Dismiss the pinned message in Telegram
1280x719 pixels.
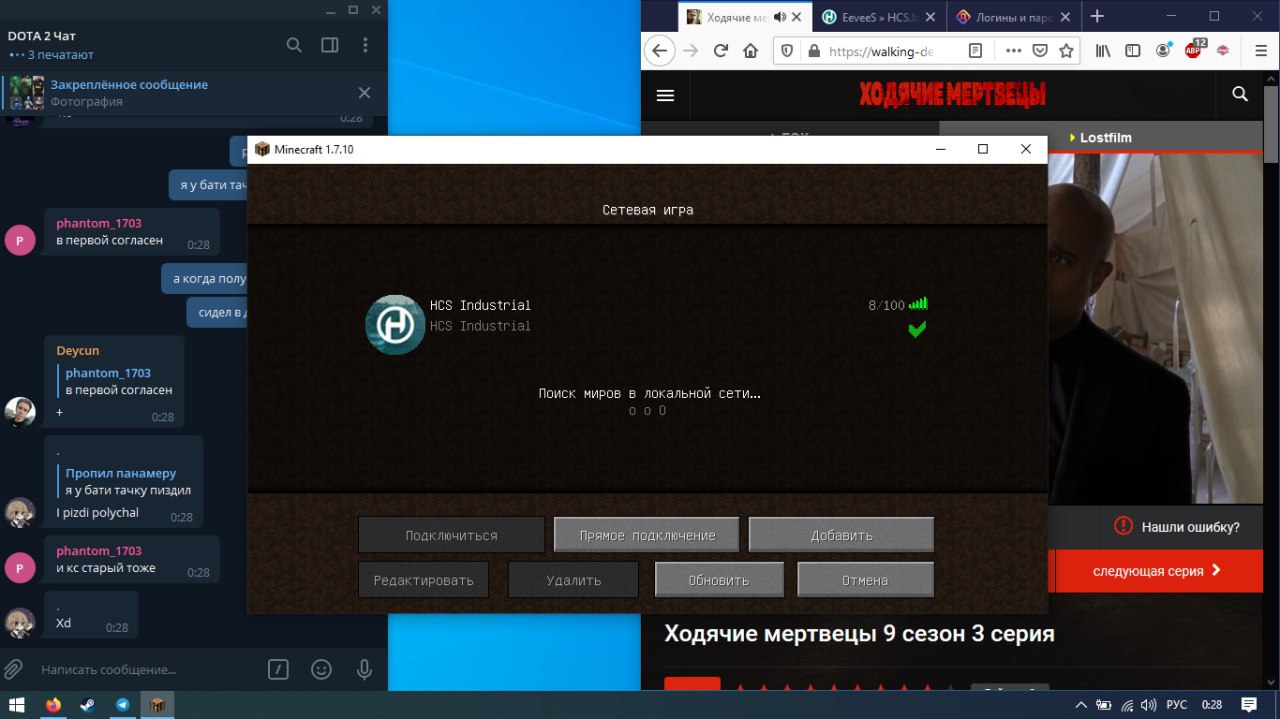tap(364, 93)
